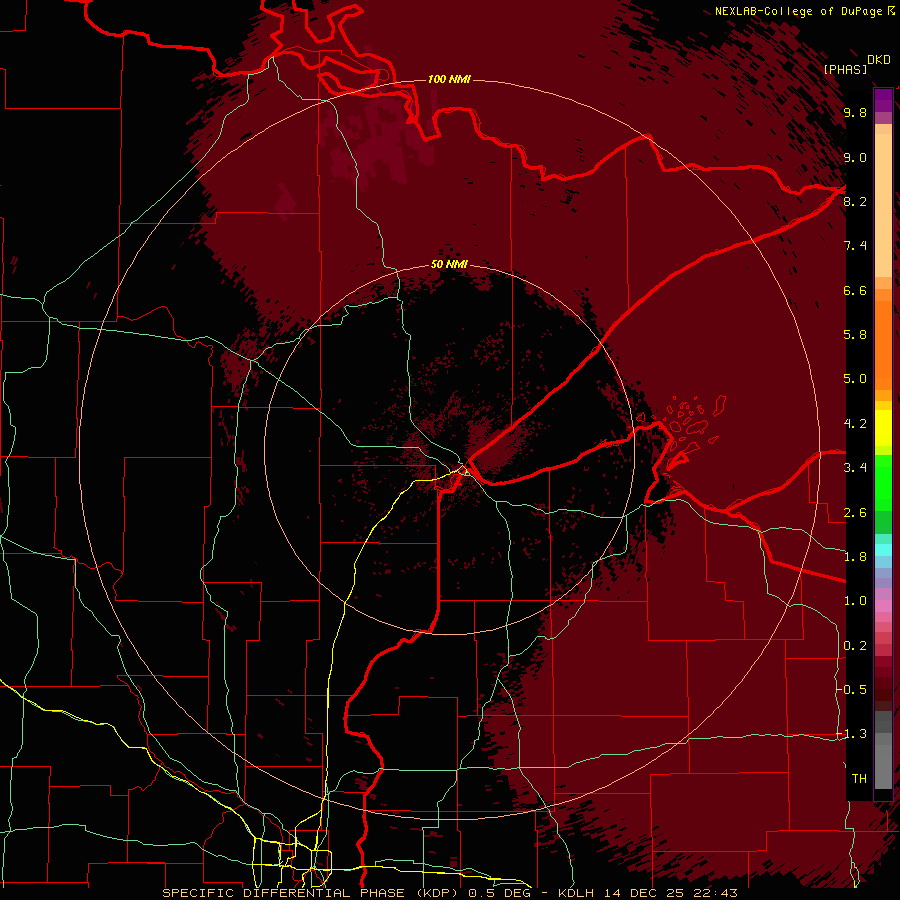
Task: Click the purple top segment of the color bar
Action: coord(883,100)
